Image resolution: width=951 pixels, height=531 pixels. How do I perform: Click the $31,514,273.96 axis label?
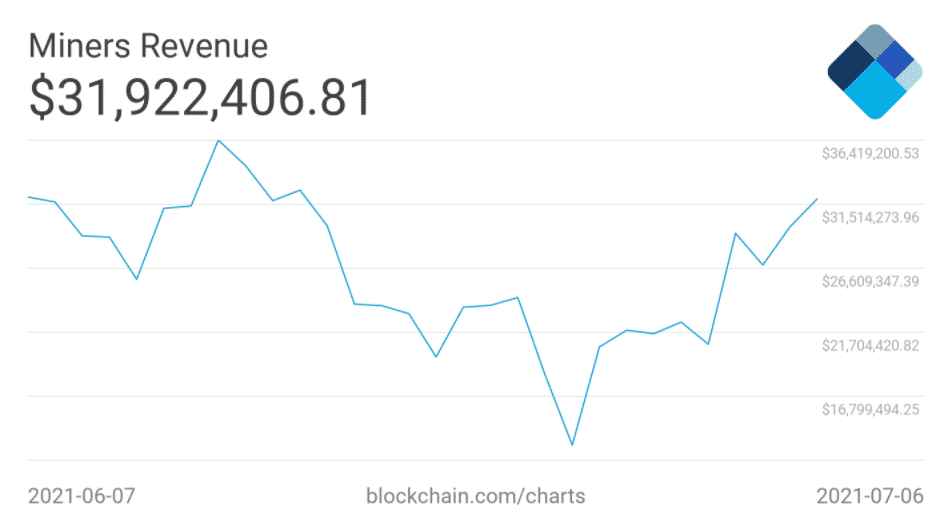click(870, 218)
